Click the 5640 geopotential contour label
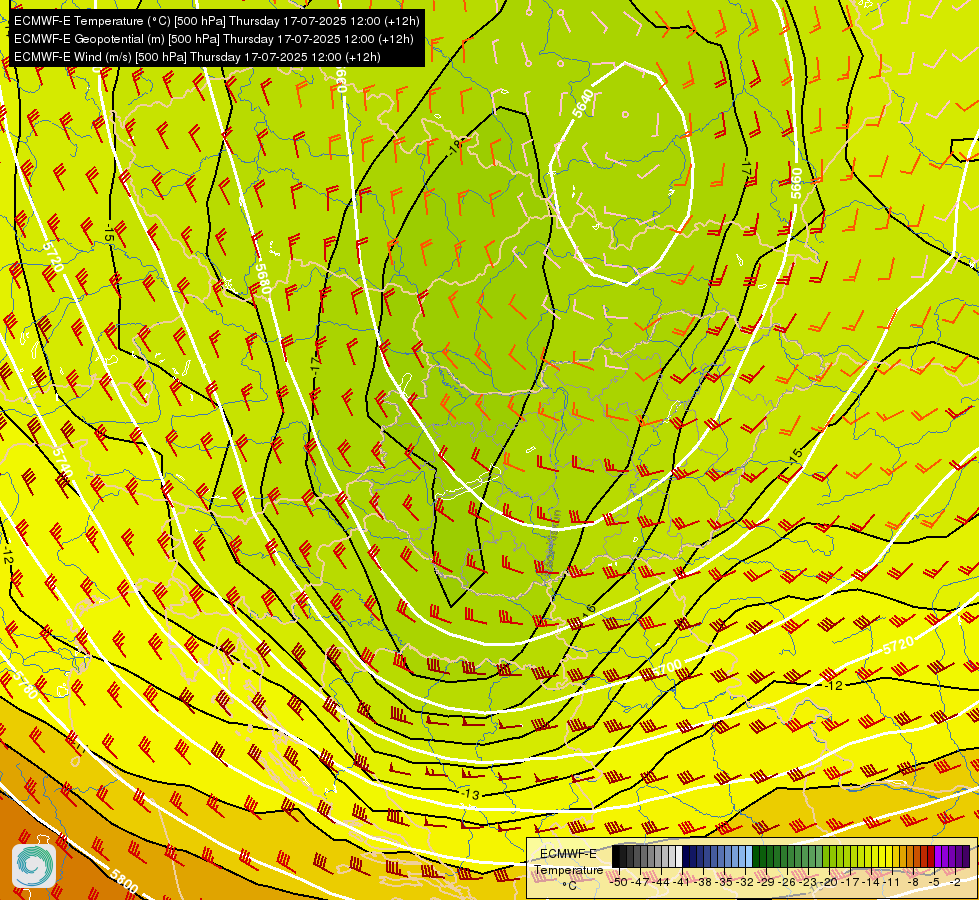 pyautogui.click(x=583, y=104)
